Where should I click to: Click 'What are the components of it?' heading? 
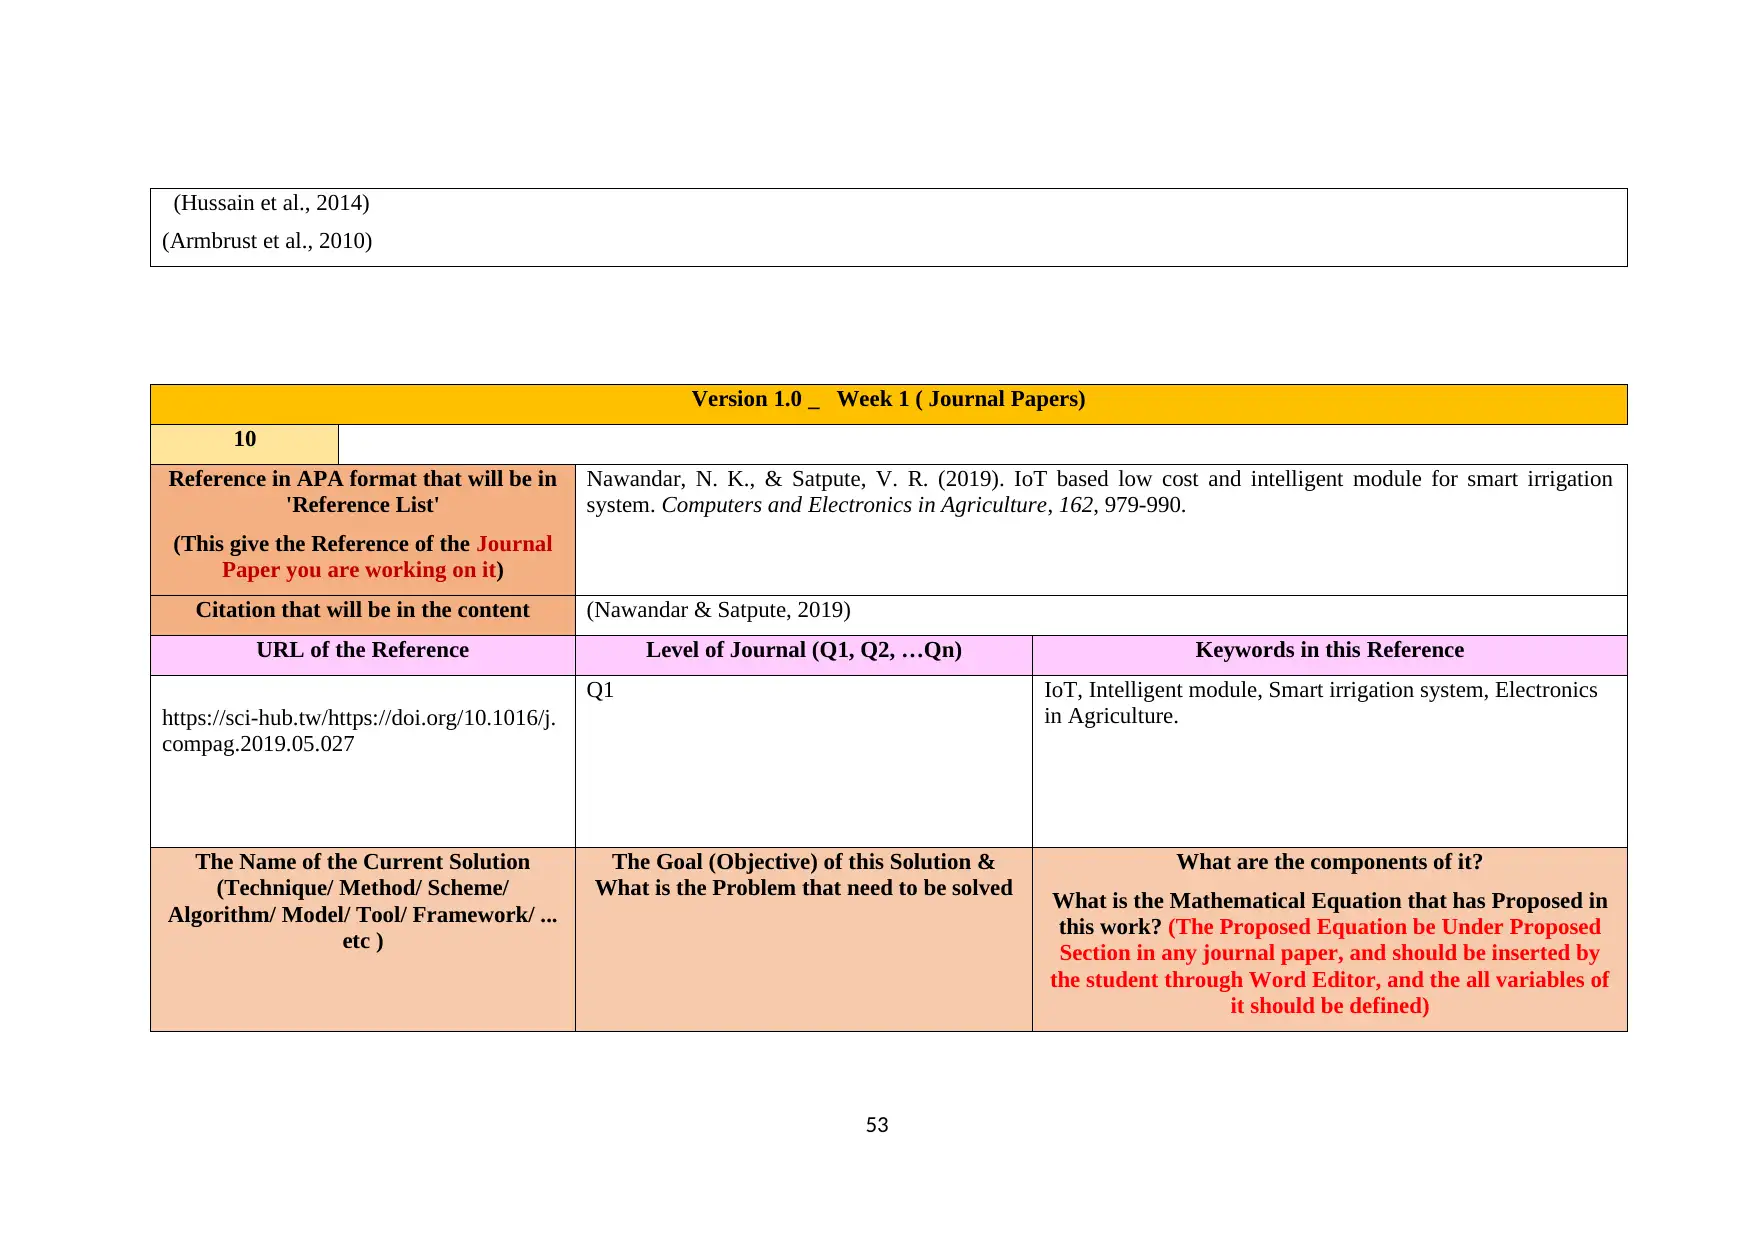pyautogui.click(x=1330, y=862)
